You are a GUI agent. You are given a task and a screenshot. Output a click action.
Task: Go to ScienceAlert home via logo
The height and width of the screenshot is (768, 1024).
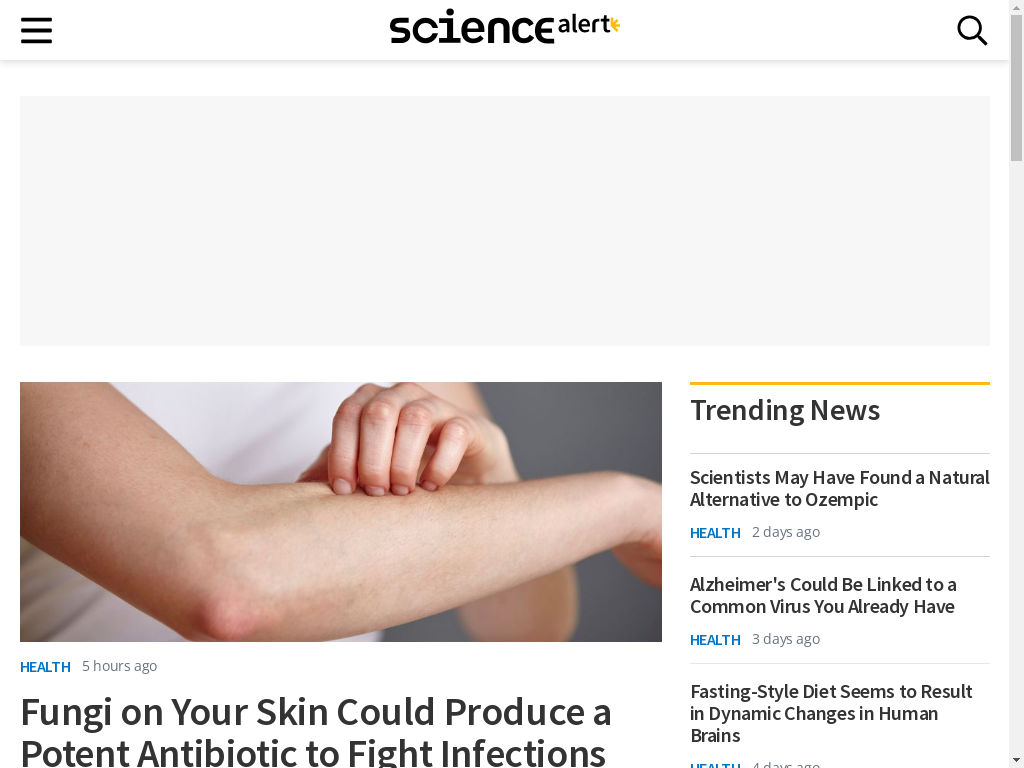pyautogui.click(x=504, y=26)
